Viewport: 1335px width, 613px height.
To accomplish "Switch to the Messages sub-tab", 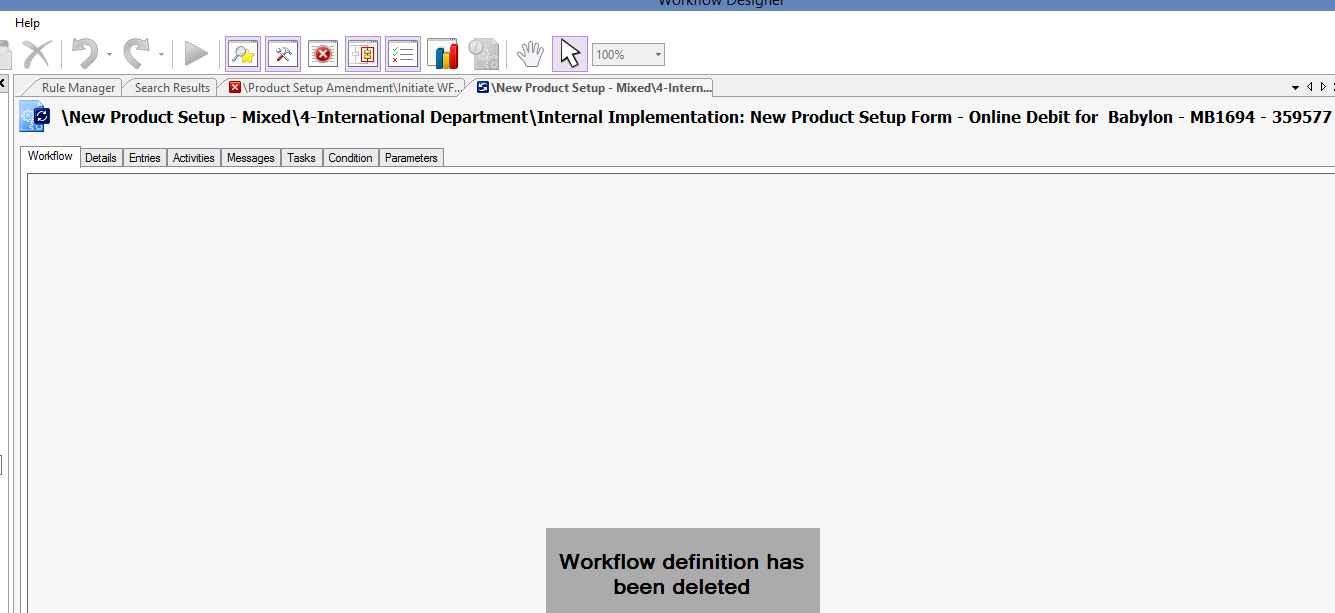I will (x=251, y=158).
